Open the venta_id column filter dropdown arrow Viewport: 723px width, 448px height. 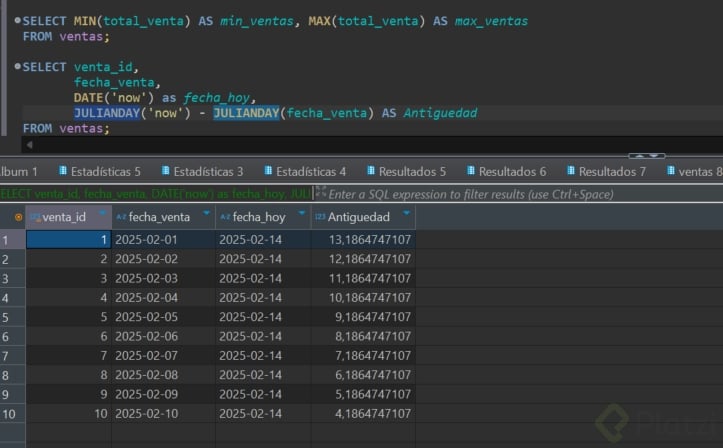102,213
